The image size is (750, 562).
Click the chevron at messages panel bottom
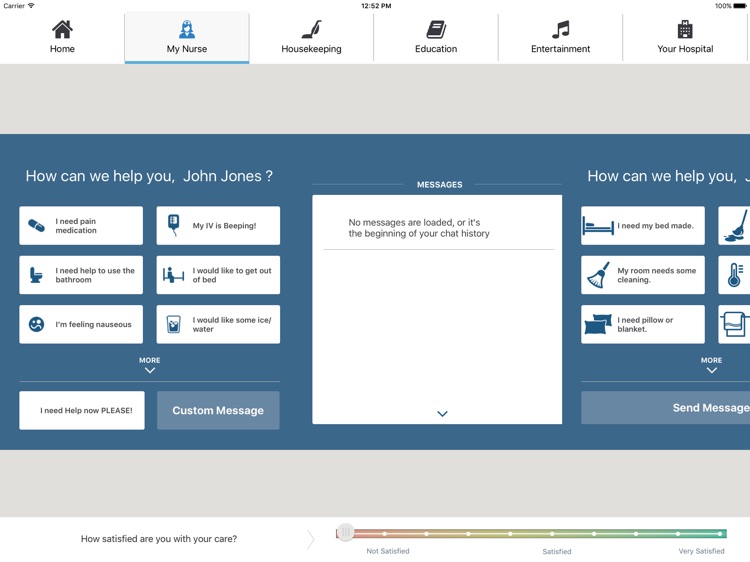click(x=442, y=414)
